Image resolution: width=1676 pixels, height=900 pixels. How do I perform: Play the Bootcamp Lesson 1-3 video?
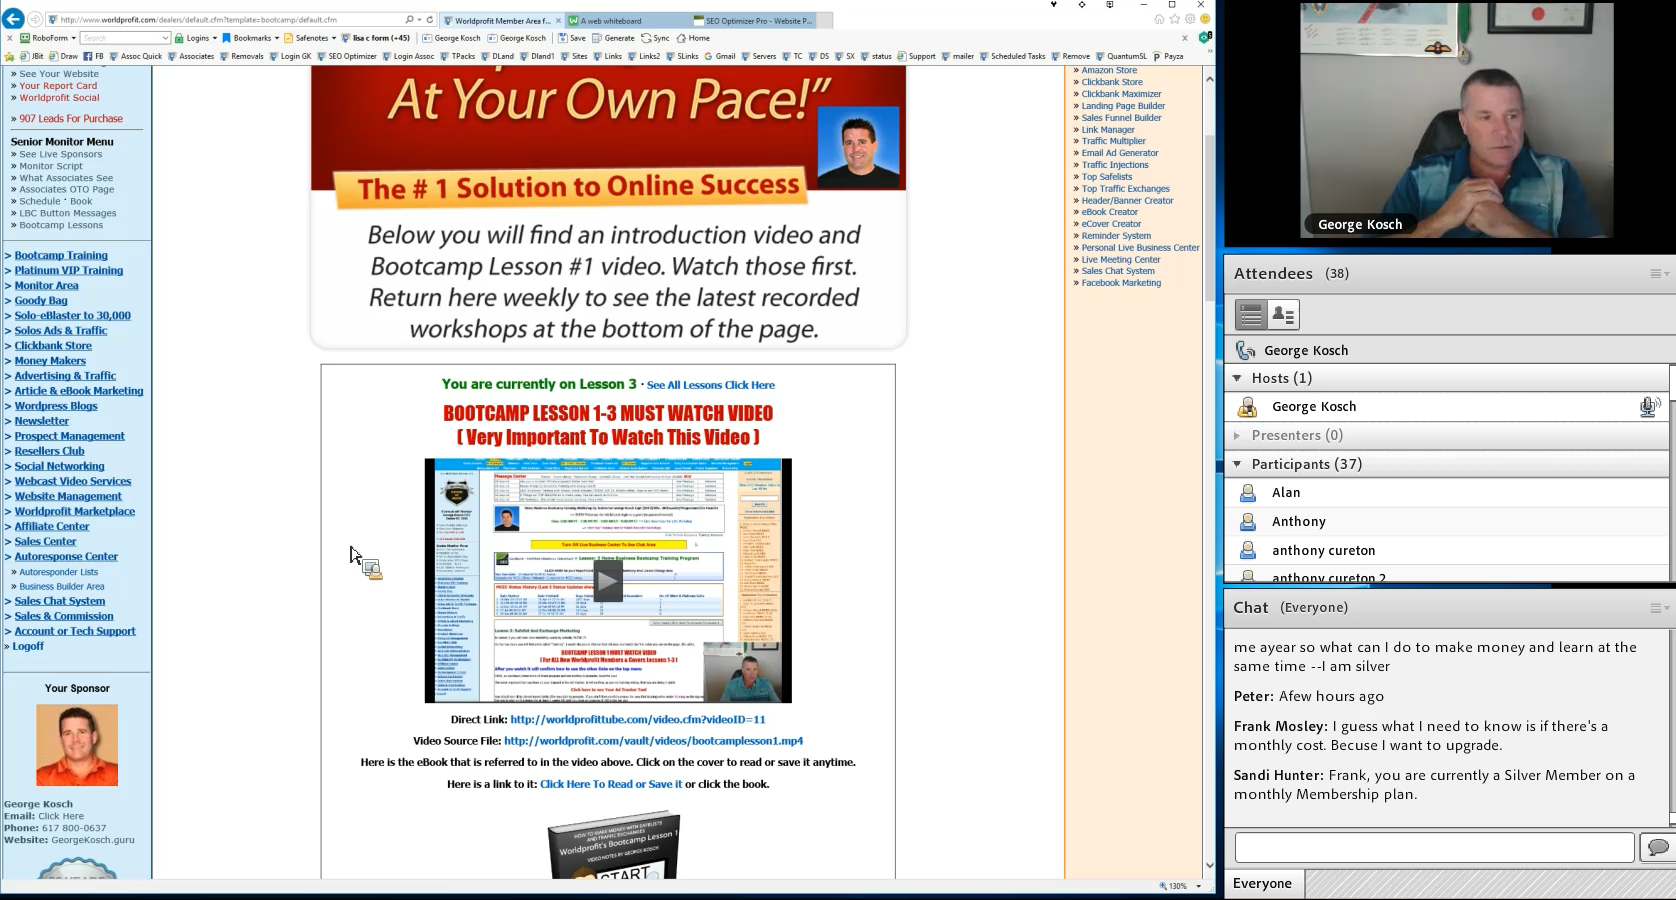pyautogui.click(x=608, y=581)
